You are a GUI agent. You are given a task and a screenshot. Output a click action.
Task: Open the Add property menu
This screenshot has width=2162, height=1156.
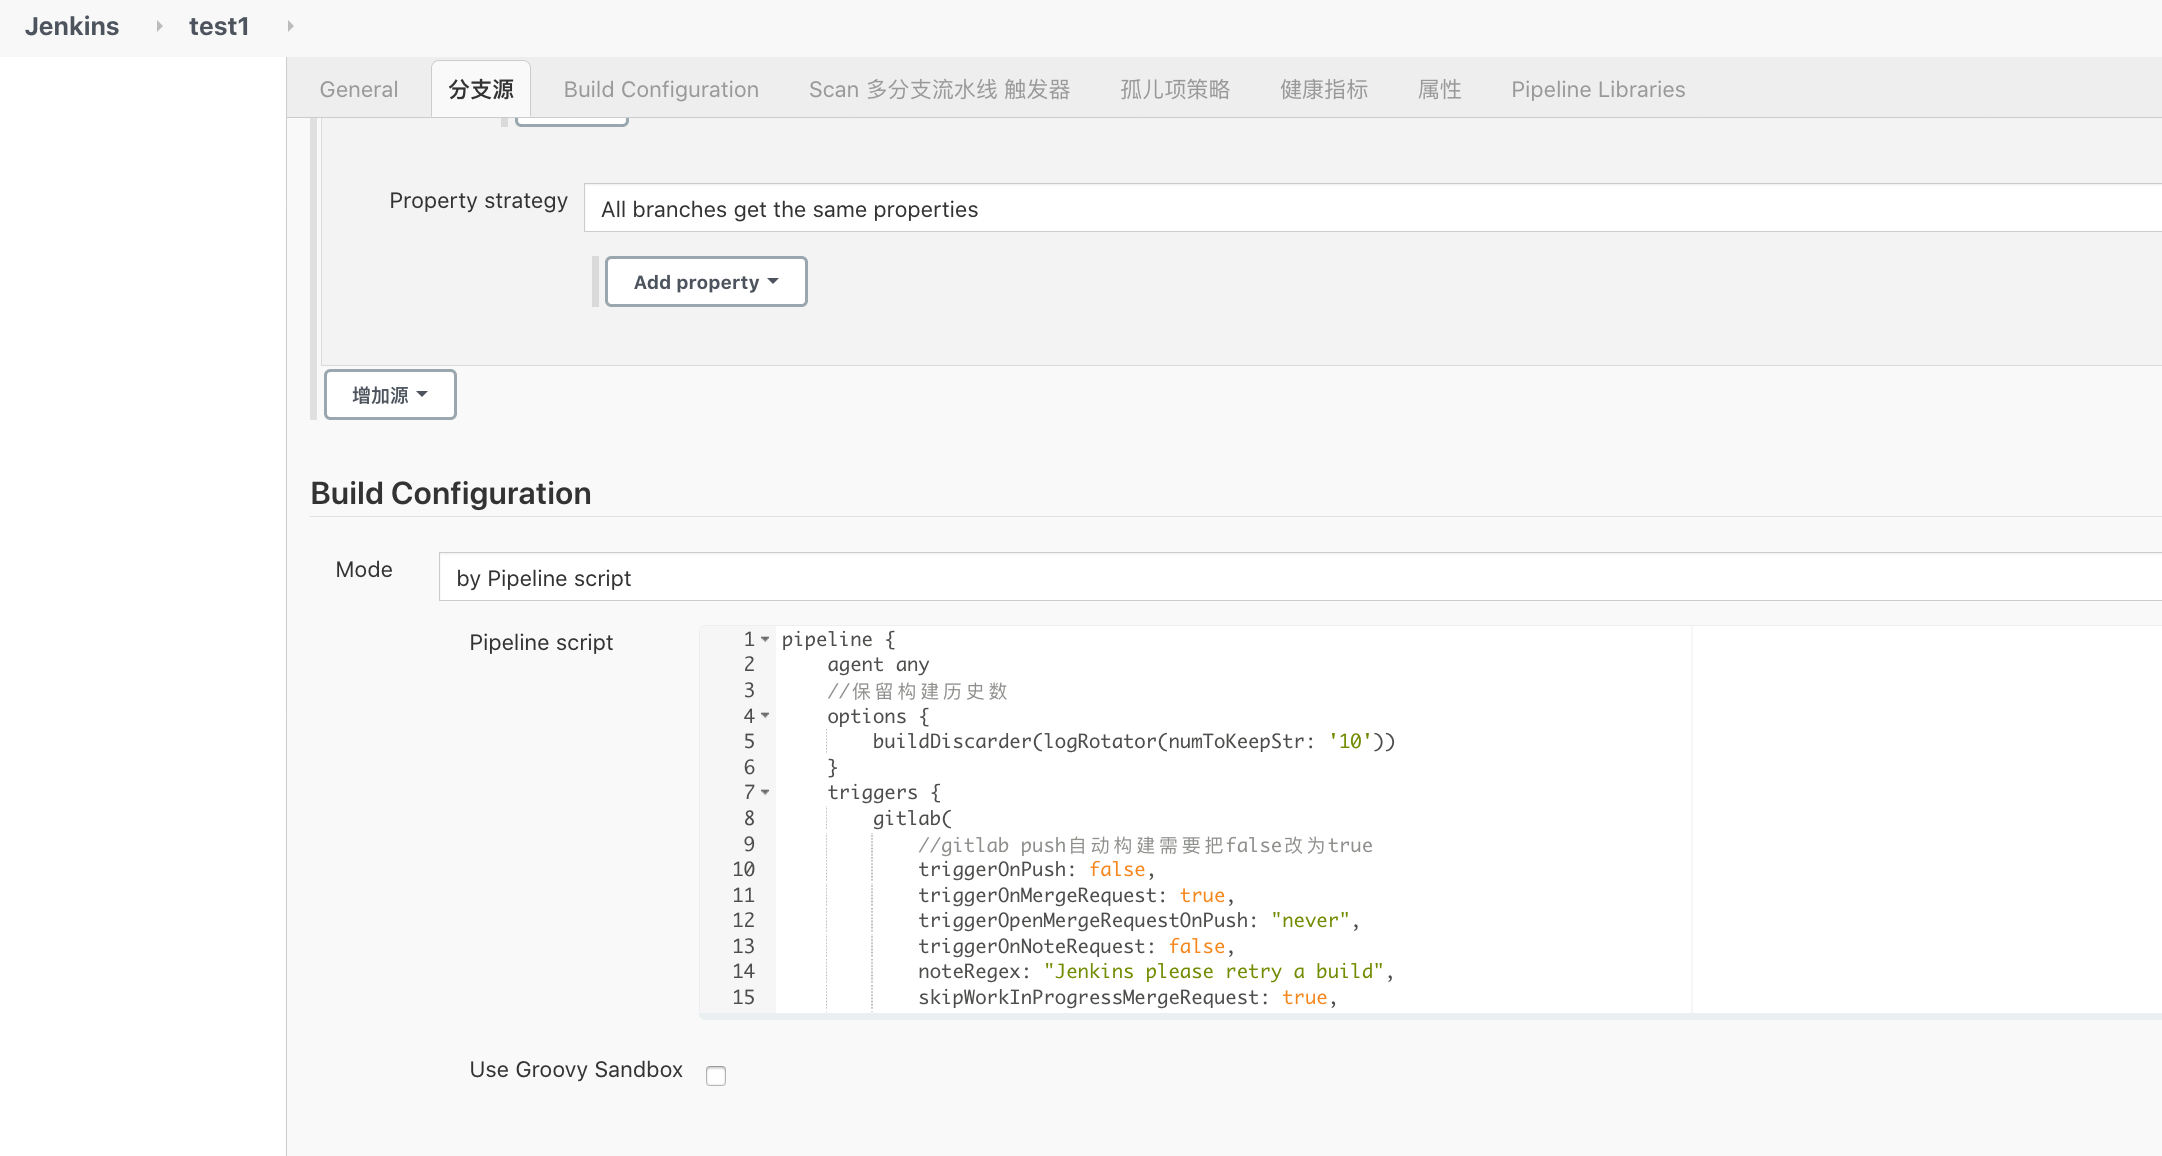coord(705,281)
